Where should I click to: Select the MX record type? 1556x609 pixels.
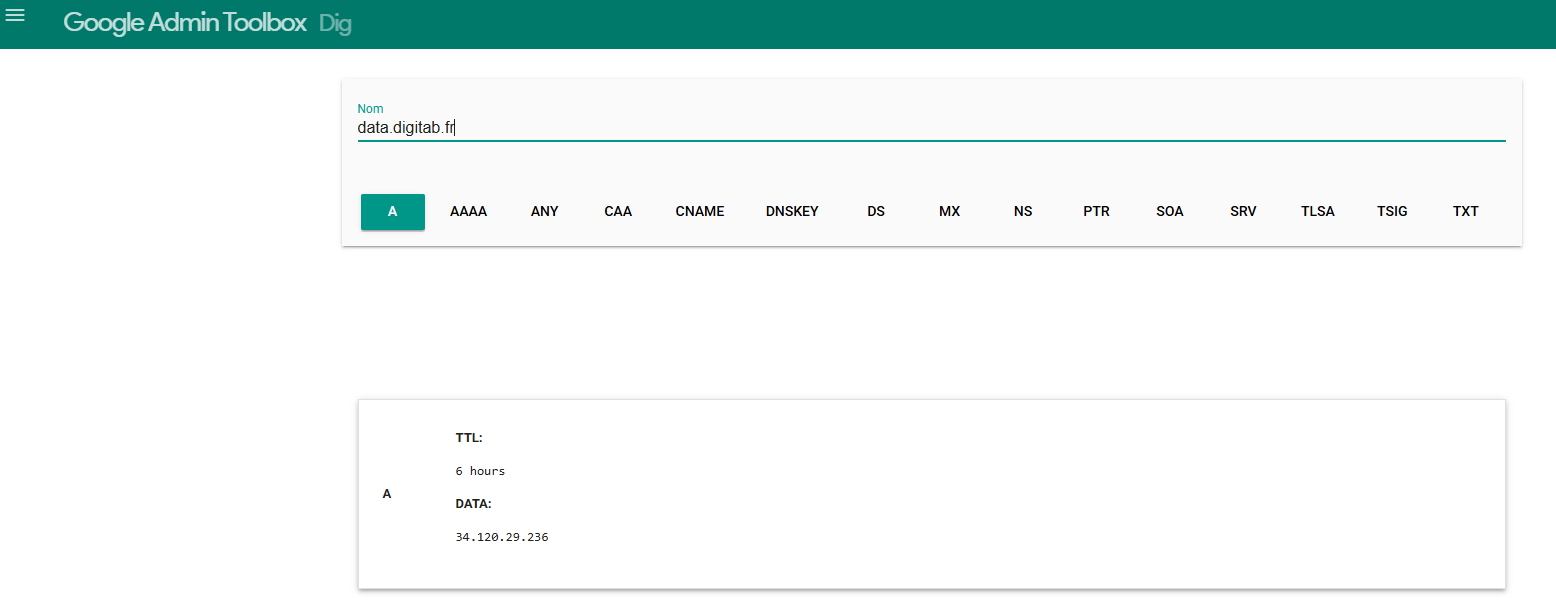click(x=950, y=212)
